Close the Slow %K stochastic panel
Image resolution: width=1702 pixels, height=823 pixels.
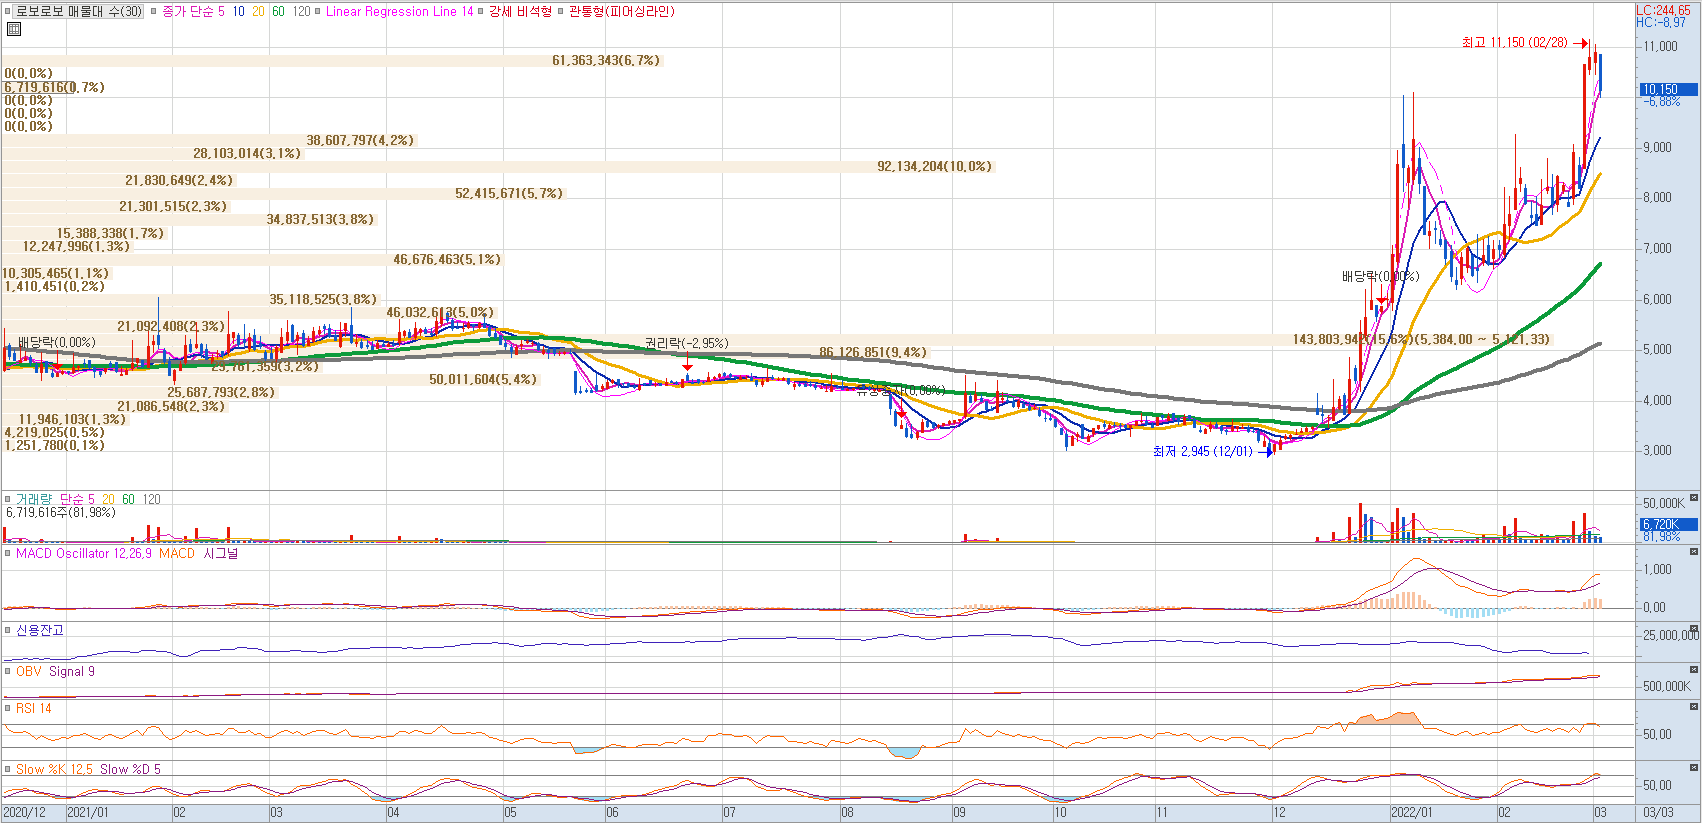pos(1694,767)
